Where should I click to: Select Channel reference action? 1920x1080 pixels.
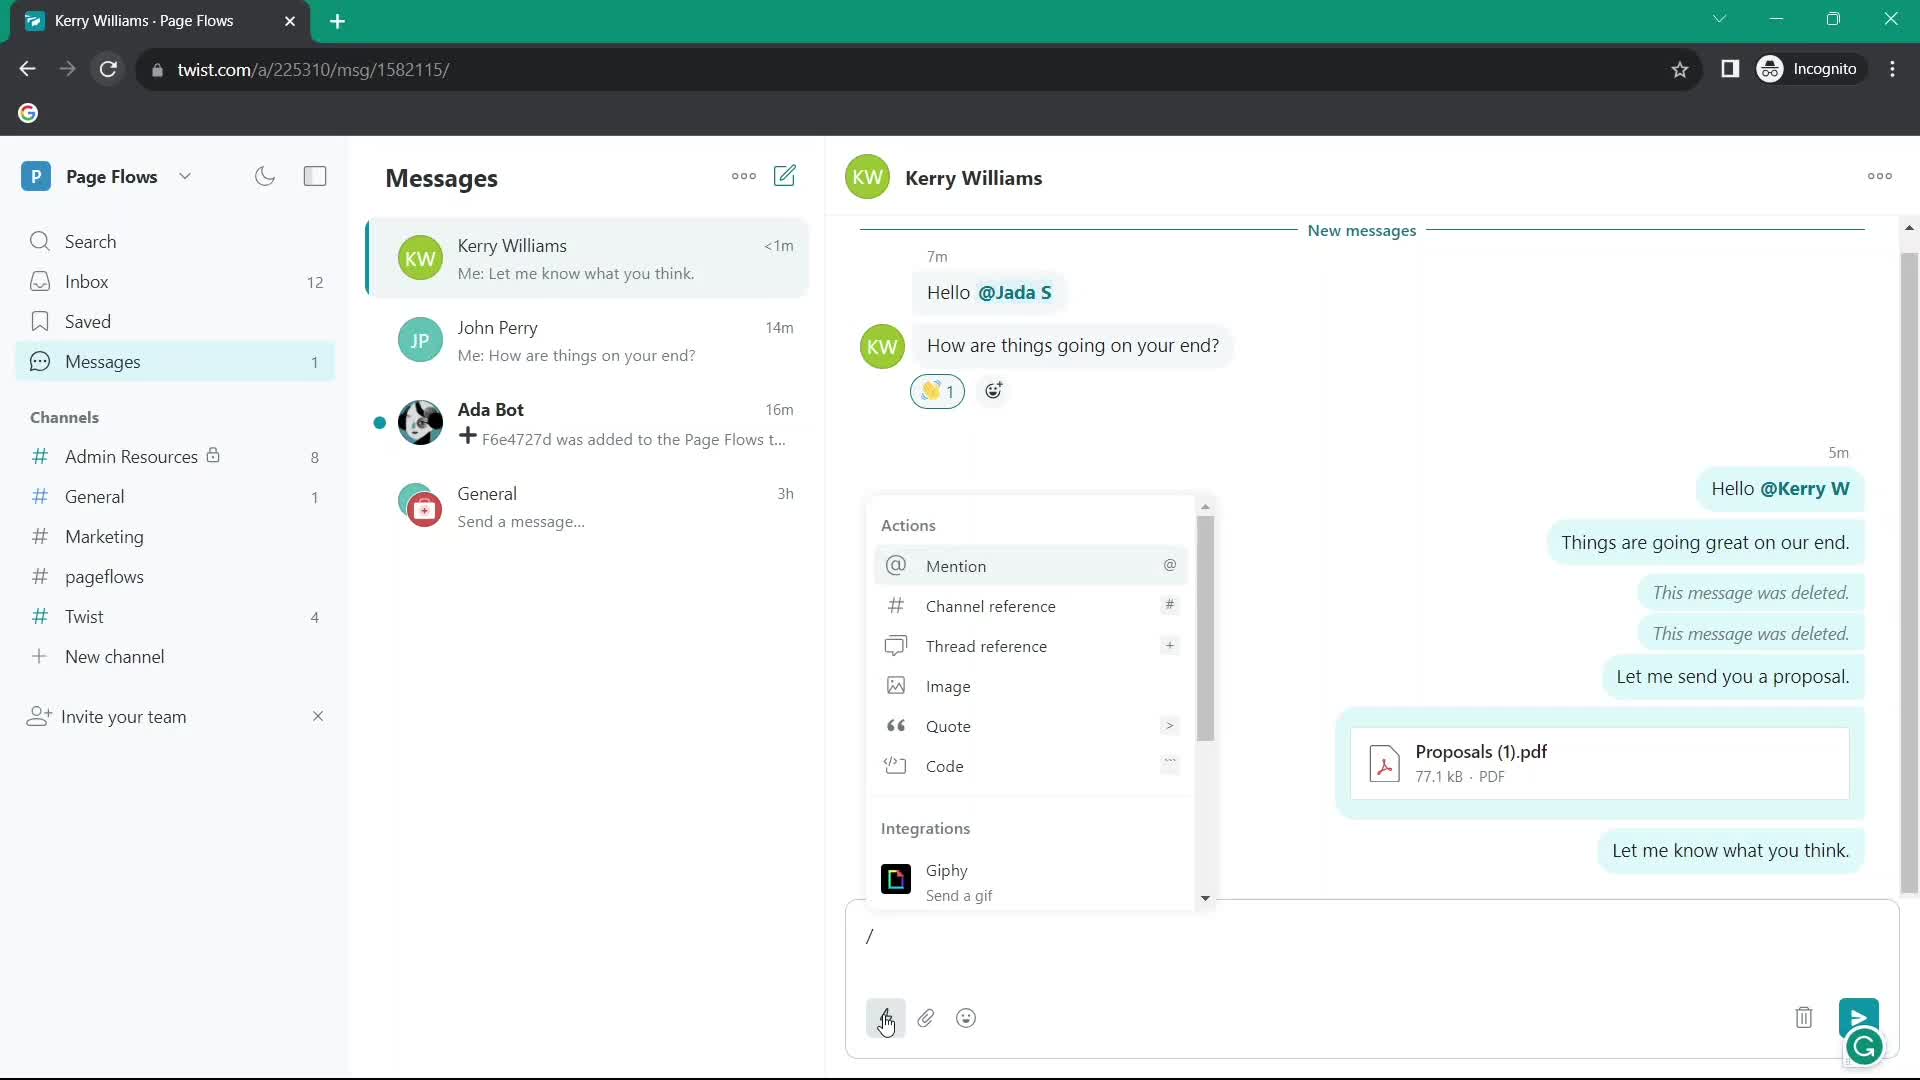pyautogui.click(x=1030, y=605)
